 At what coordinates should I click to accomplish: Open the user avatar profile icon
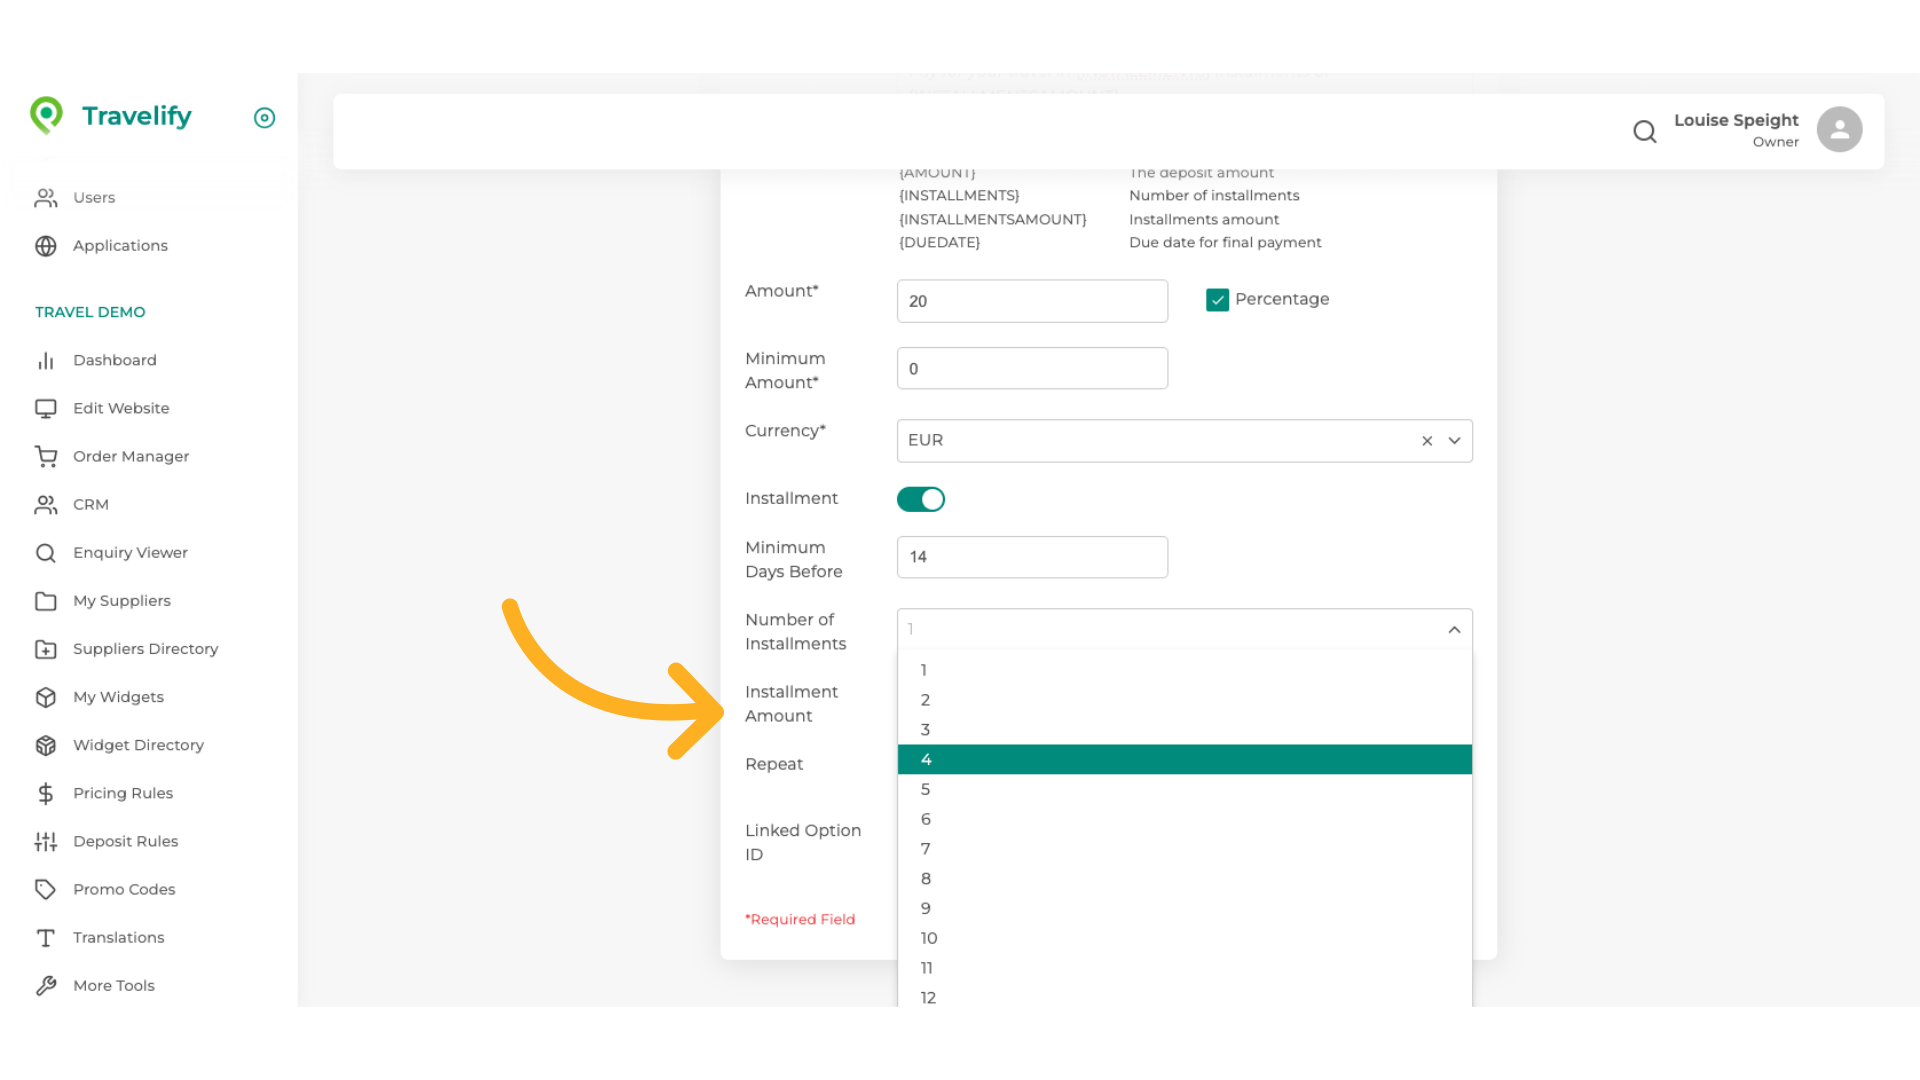(1839, 130)
